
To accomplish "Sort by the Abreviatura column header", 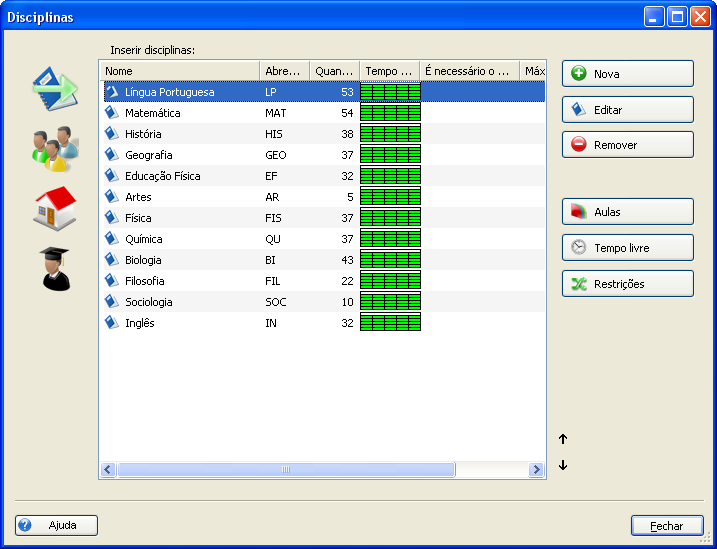I will [x=284, y=71].
